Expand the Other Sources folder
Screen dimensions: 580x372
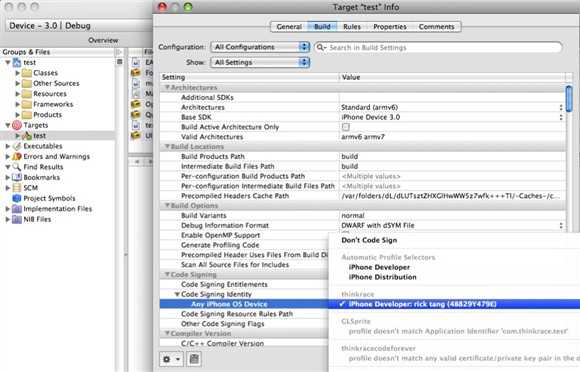point(17,84)
